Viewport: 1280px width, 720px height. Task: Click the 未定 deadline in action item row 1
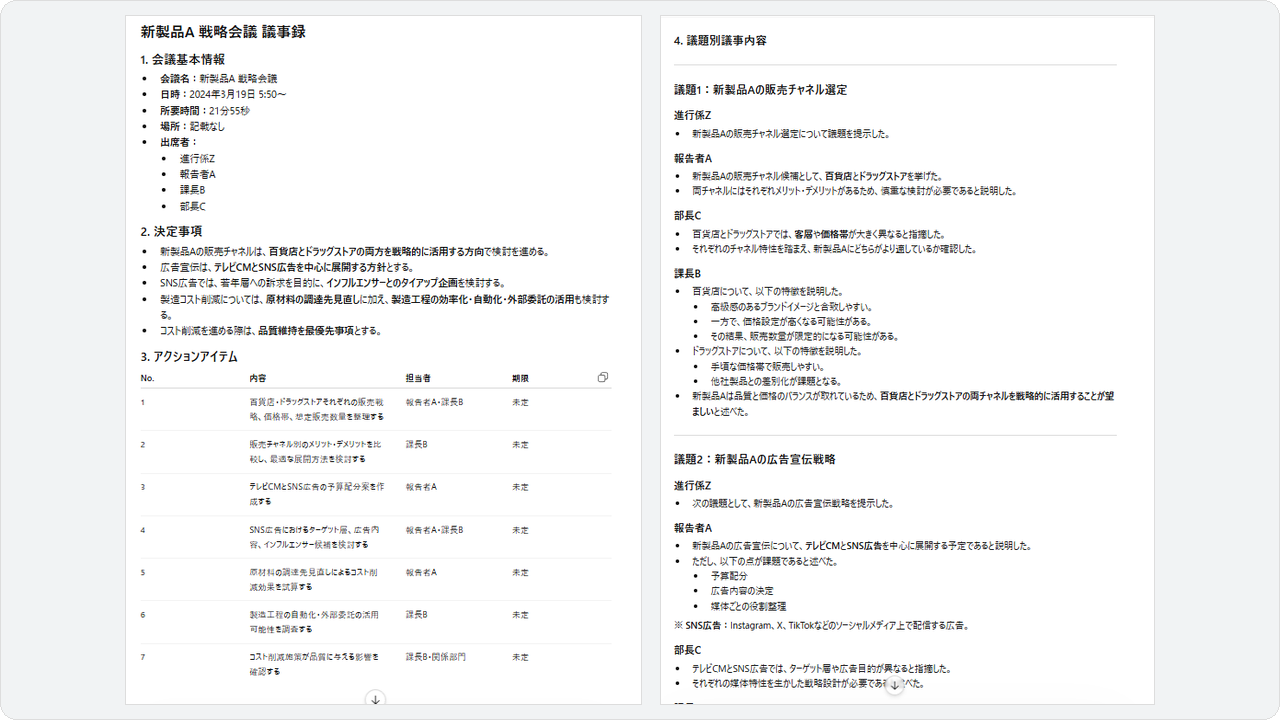(520, 402)
